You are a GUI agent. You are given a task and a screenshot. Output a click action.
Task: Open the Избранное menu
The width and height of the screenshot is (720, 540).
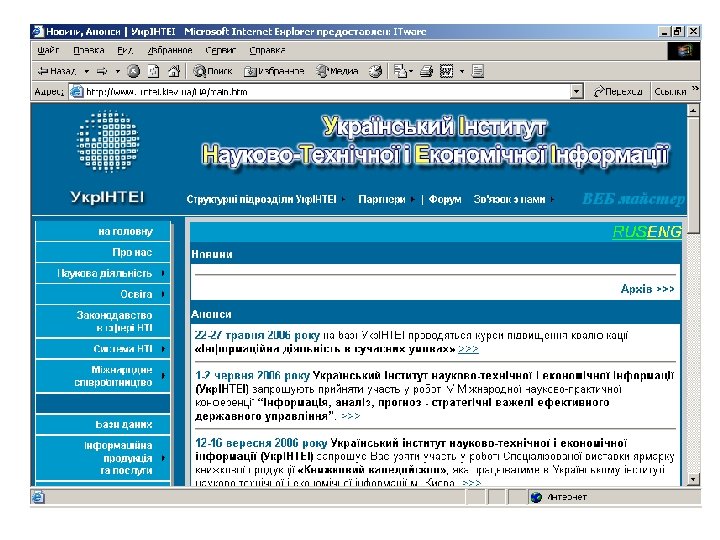170,50
